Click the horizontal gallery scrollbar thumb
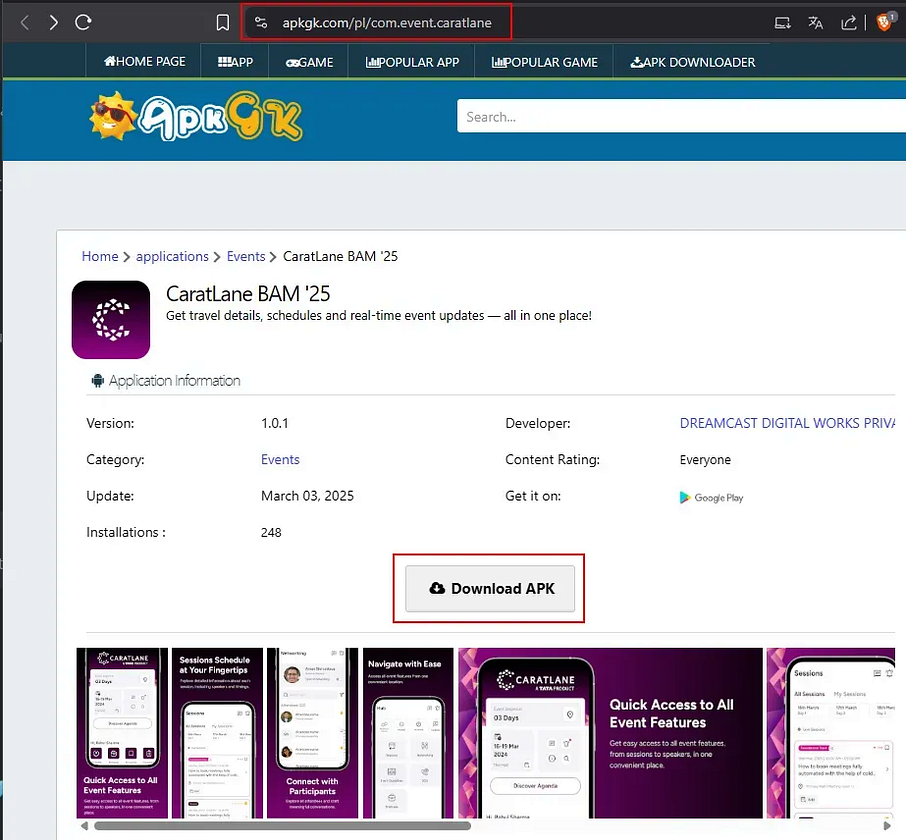This screenshot has width=906, height=840. tap(283, 826)
